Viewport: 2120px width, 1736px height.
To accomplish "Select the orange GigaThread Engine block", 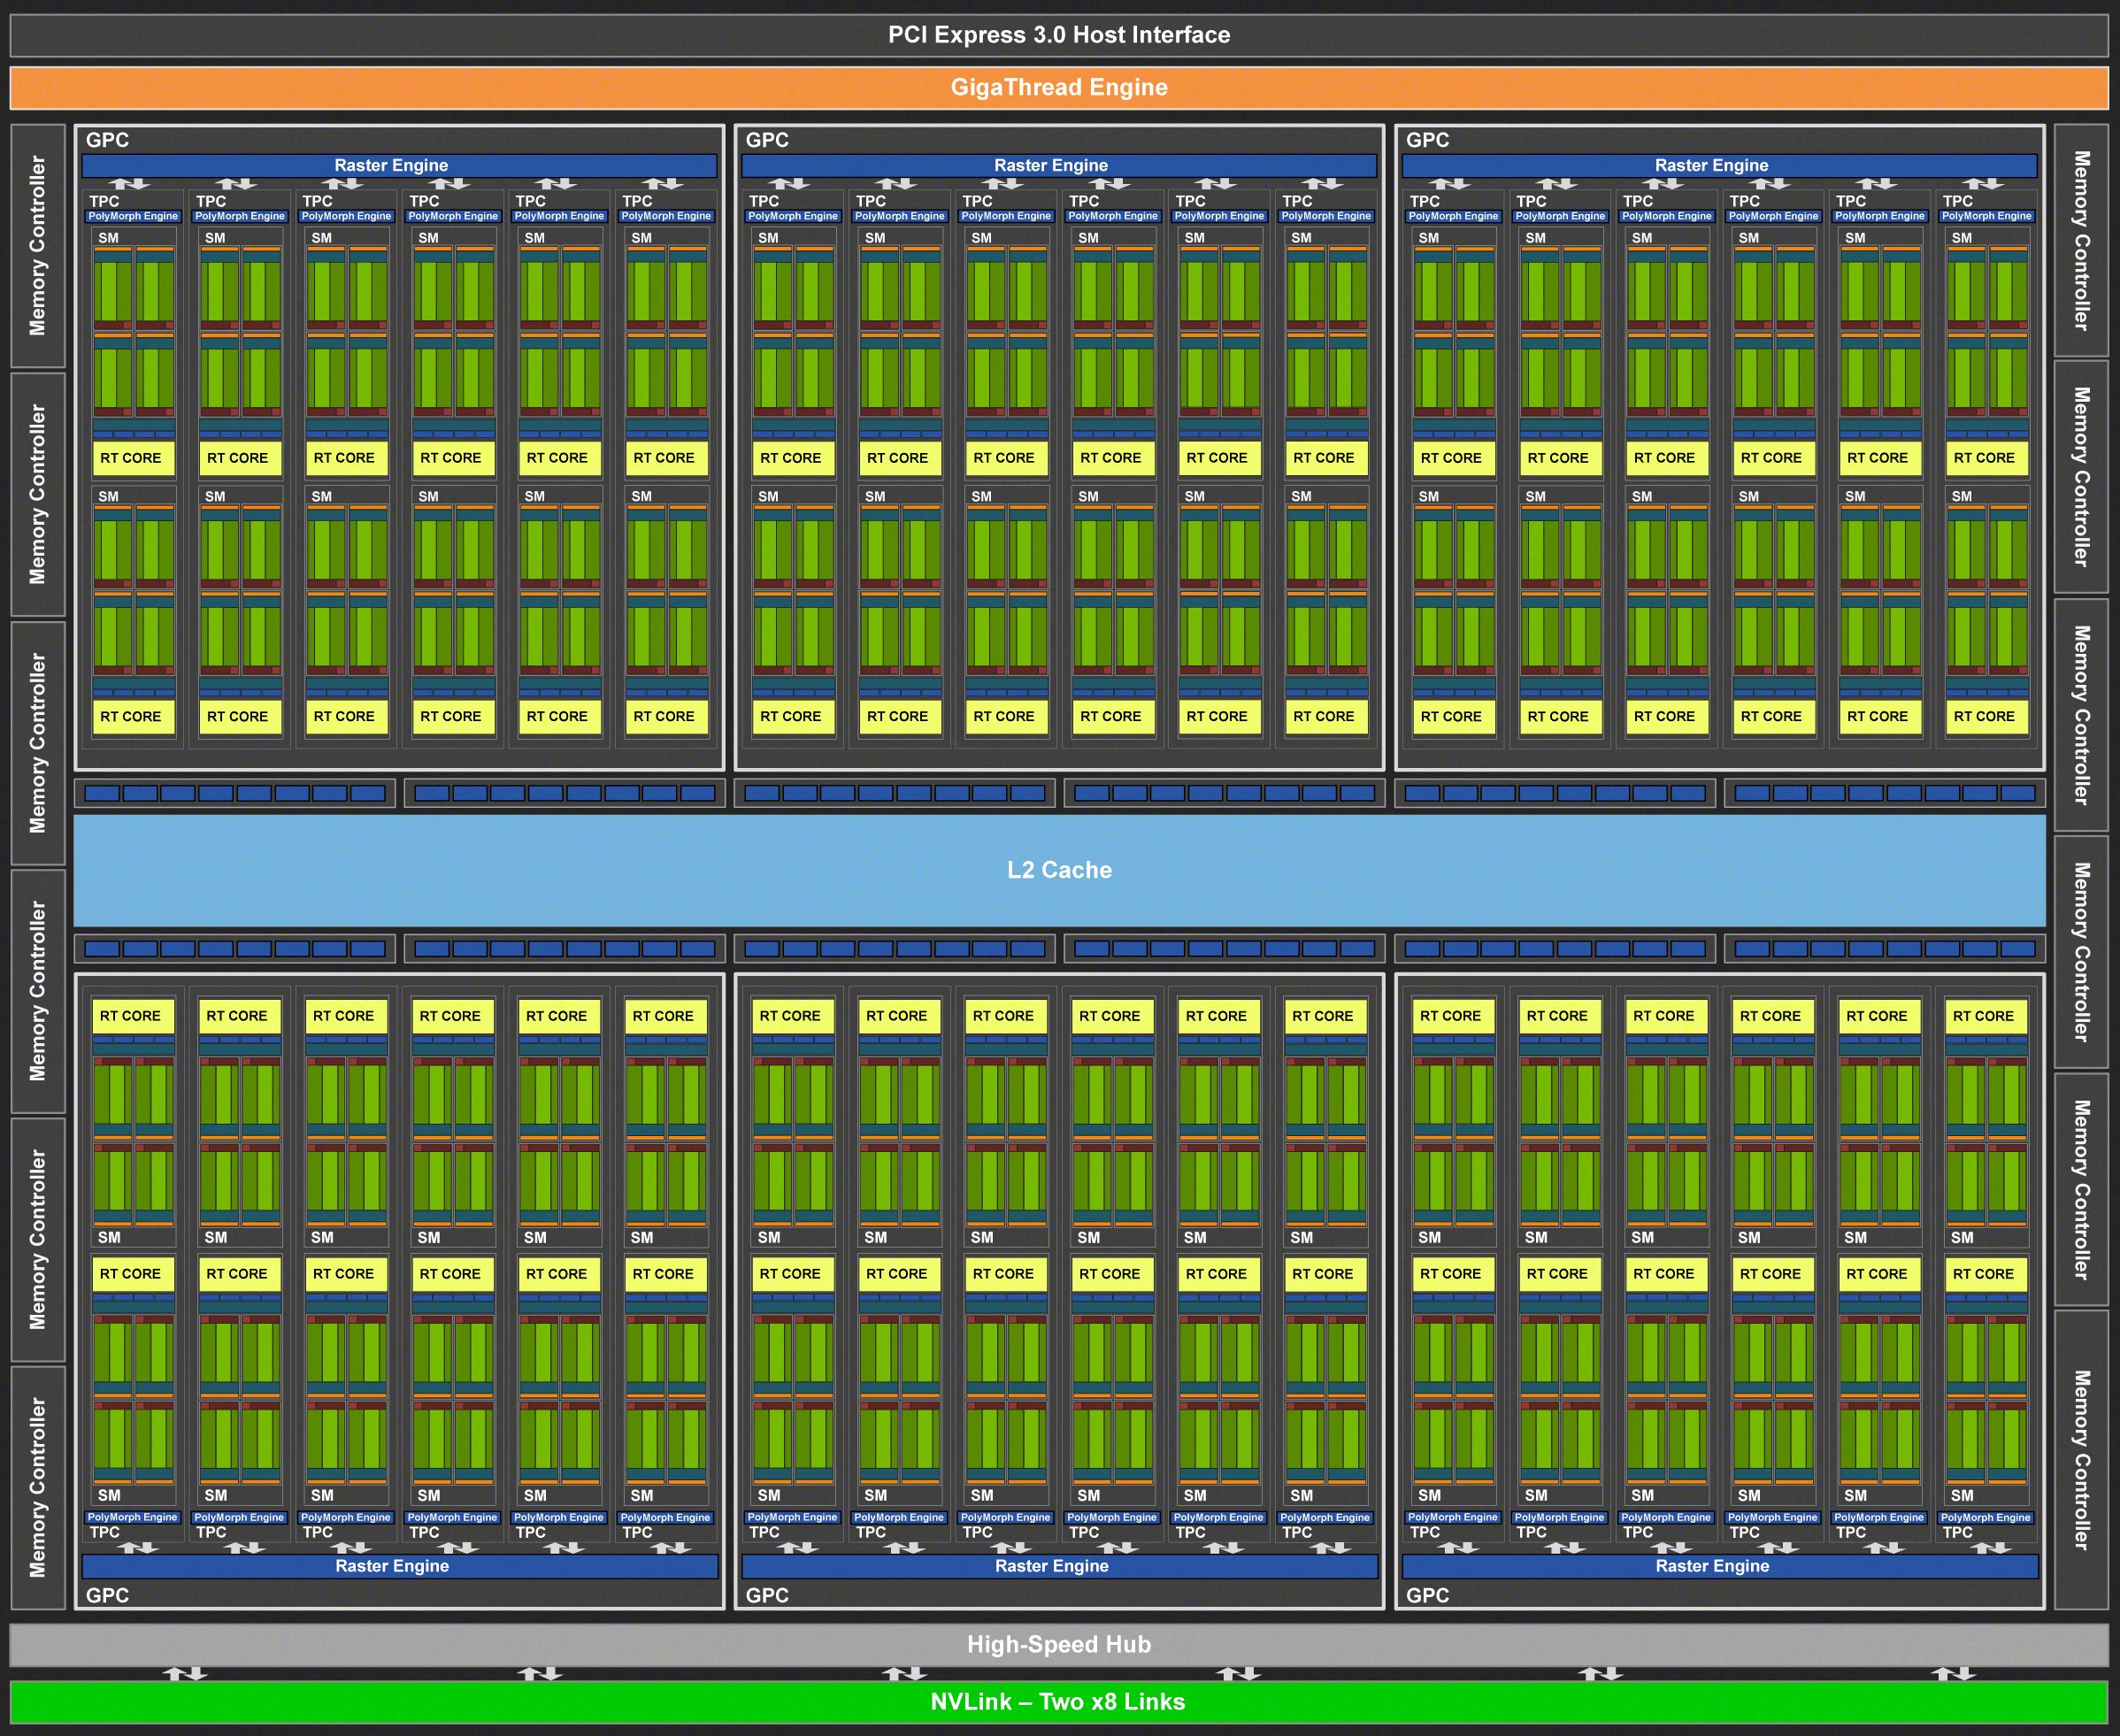I will pos(1059,88).
